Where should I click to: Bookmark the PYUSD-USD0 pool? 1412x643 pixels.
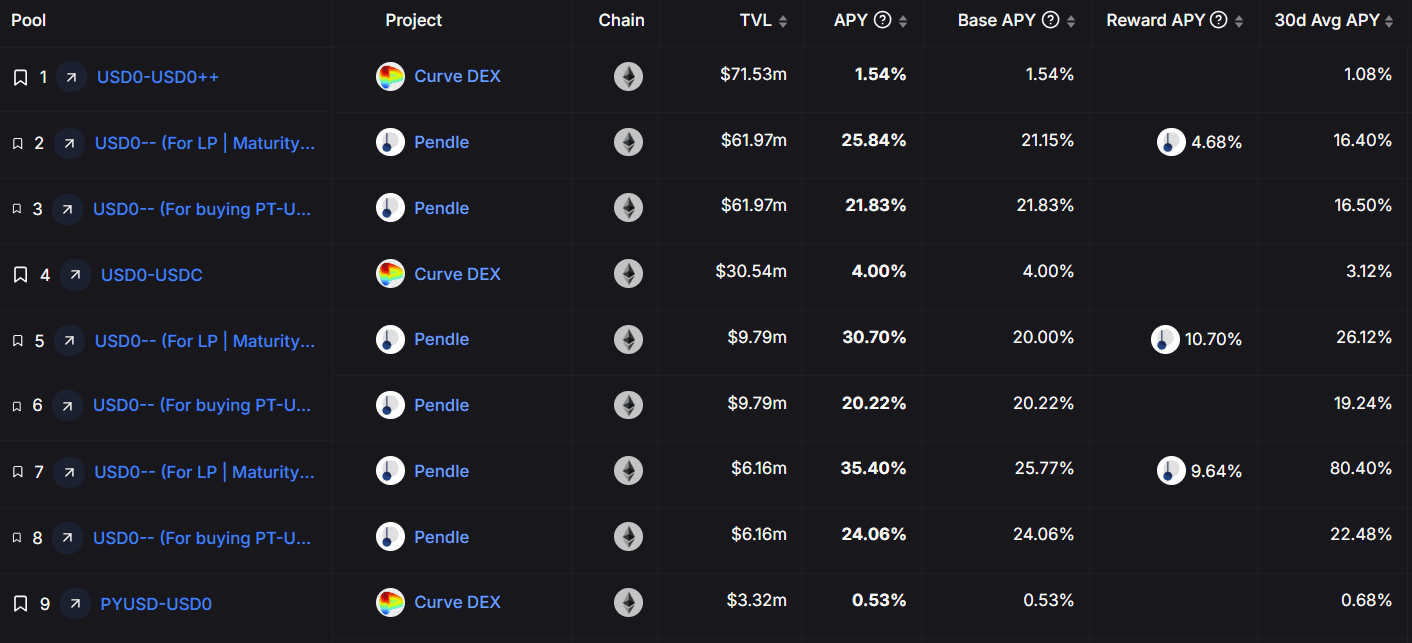click(20, 604)
